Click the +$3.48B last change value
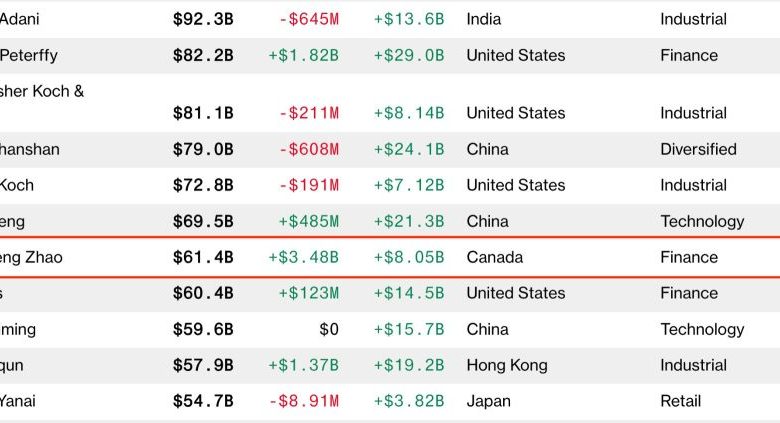 303,257
